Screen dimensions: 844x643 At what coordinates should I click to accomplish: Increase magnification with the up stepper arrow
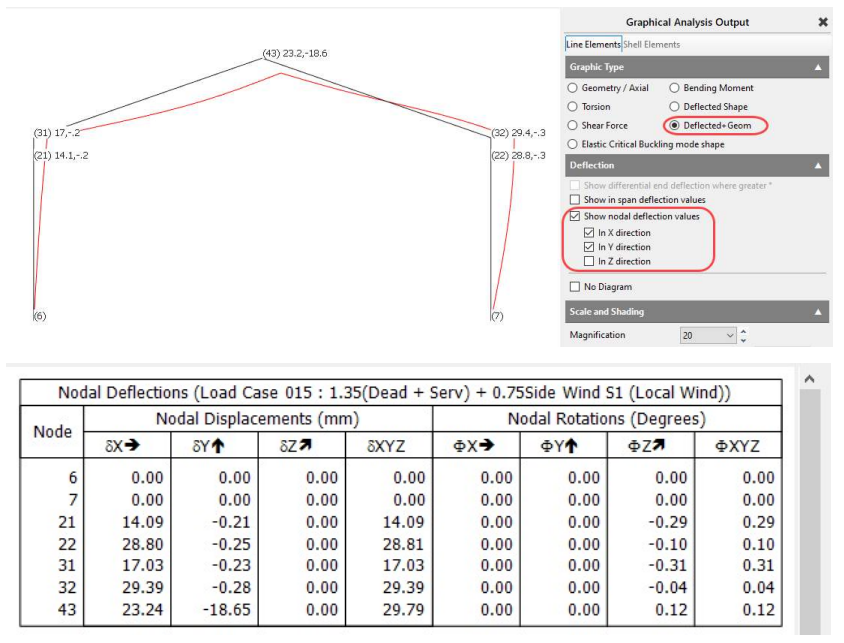(x=743, y=331)
